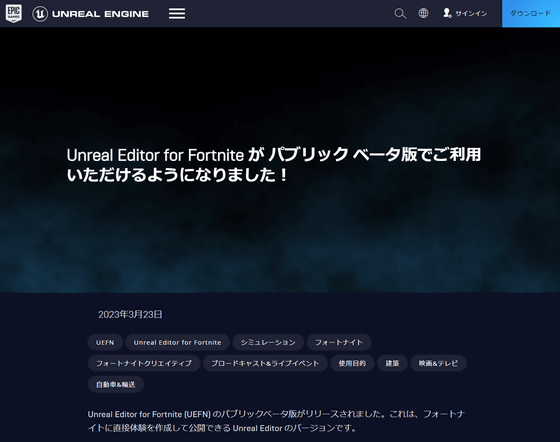Select the 使用目的 tag

pyautogui.click(x=352, y=363)
